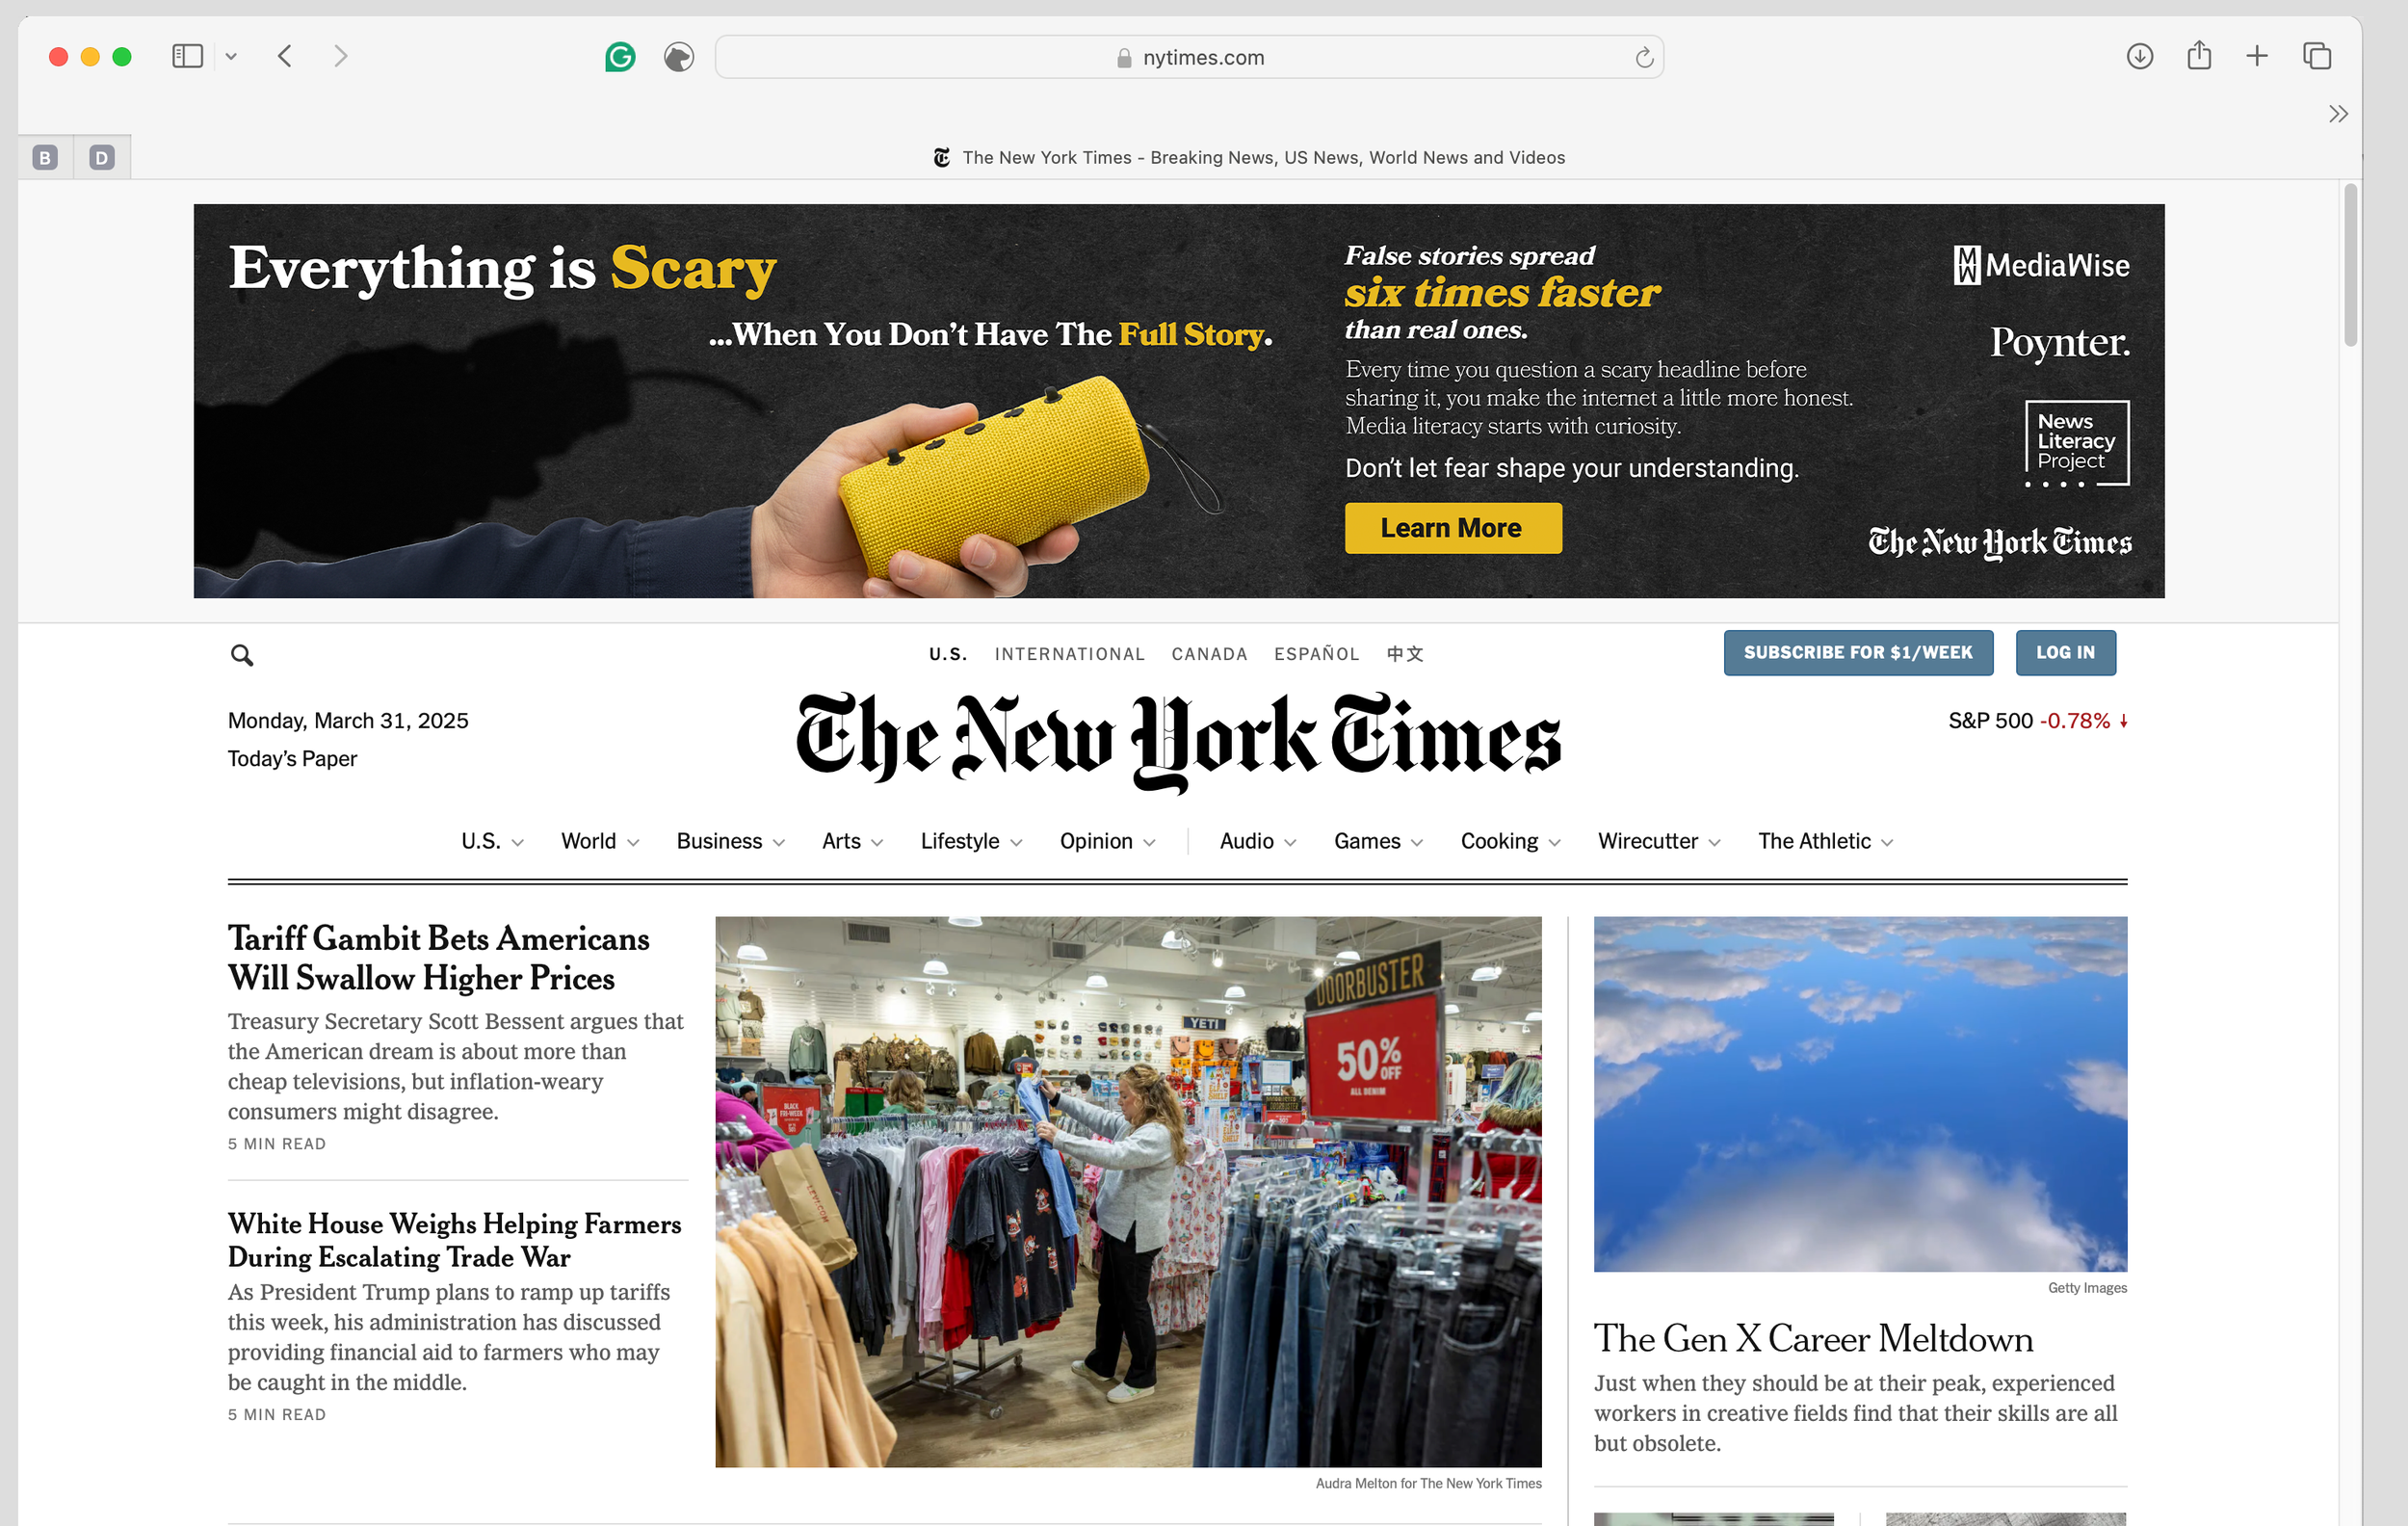Show tab overview icon
Screen dimensions: 2408x1526
pyautogui.click(x=2317, y=56)
